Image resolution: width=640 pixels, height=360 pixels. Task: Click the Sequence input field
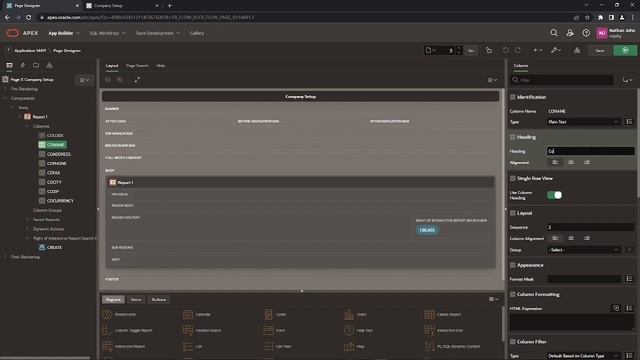tap(591, 227)
